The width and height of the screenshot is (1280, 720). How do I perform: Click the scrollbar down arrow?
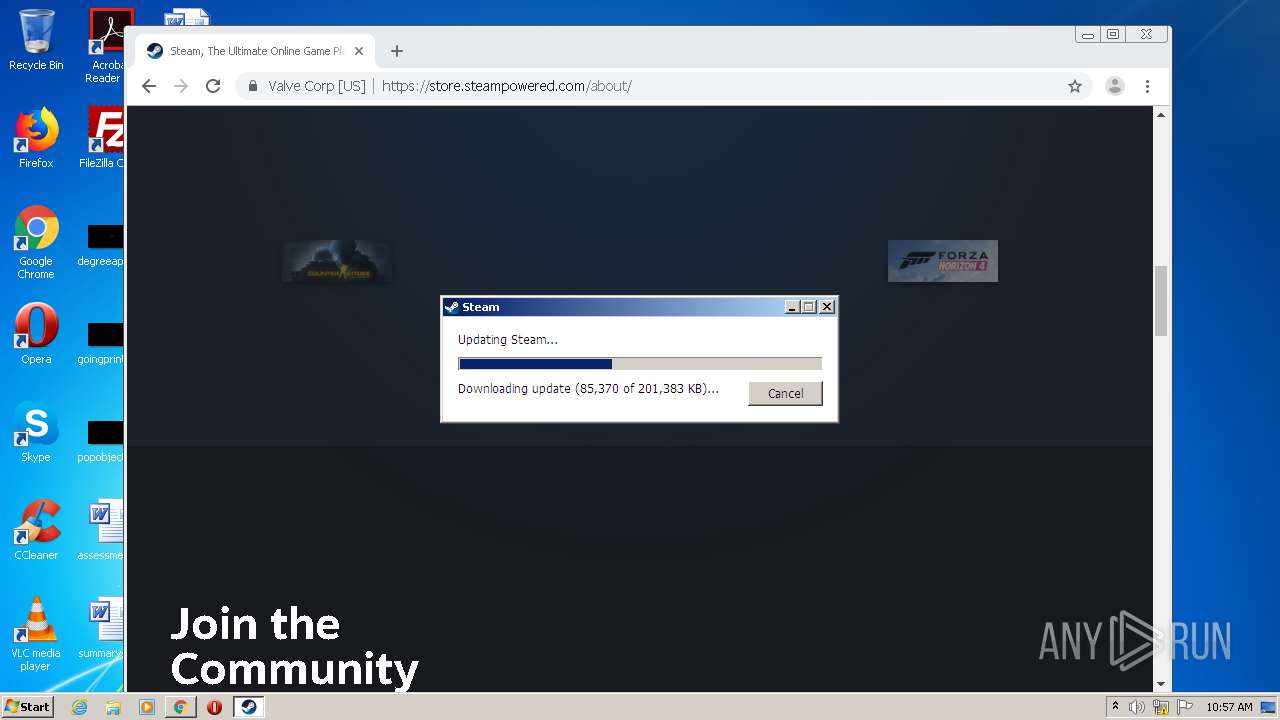click(1161, 684)
